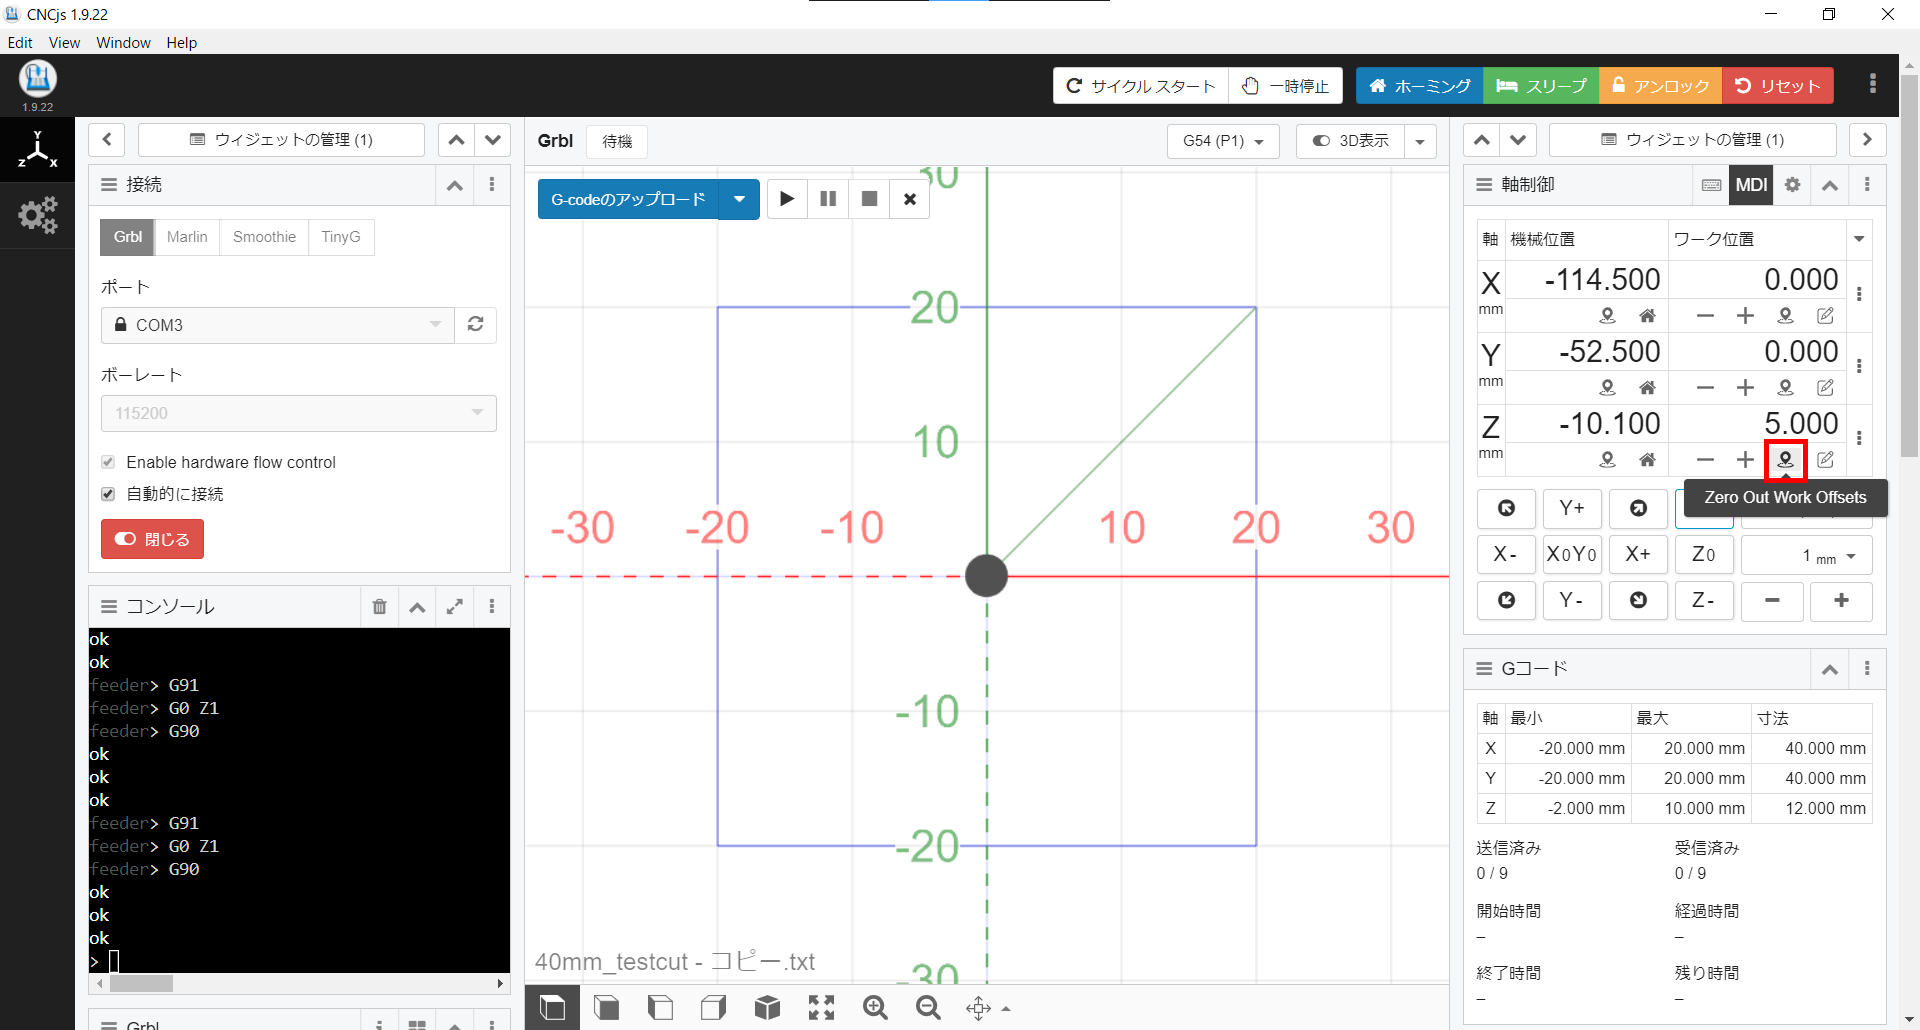
Task: Refresh the serial port list
Action: (476, 324)
